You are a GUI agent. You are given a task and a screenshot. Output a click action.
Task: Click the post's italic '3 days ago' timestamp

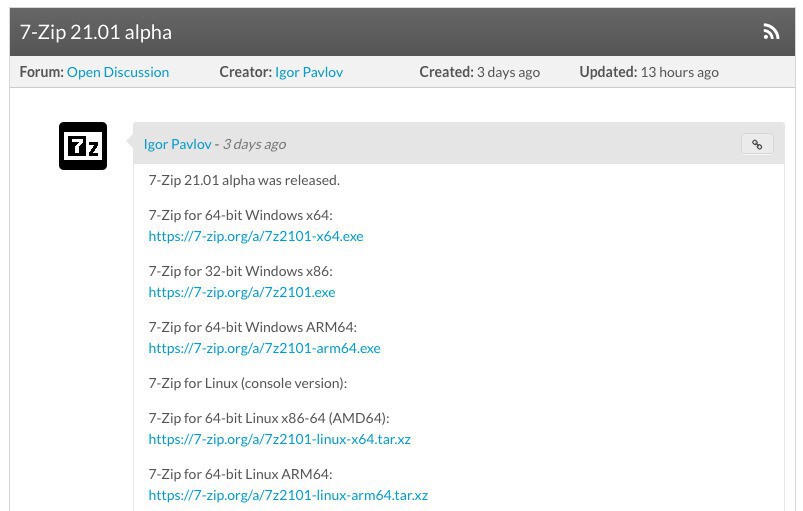(x=254, y=144)
